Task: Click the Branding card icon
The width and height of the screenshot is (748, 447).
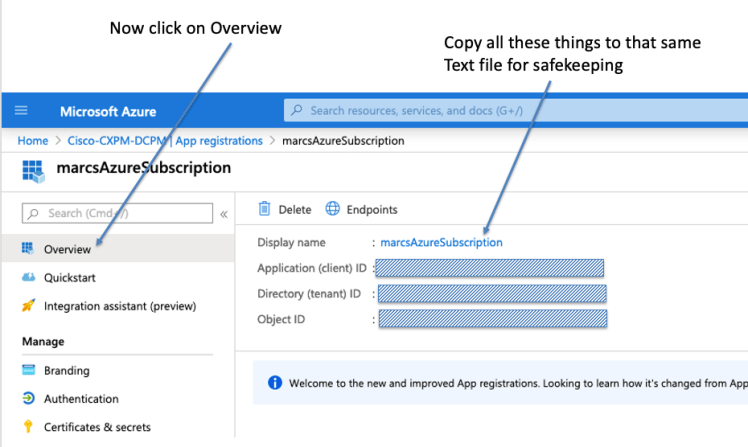Action: point(28,370)
